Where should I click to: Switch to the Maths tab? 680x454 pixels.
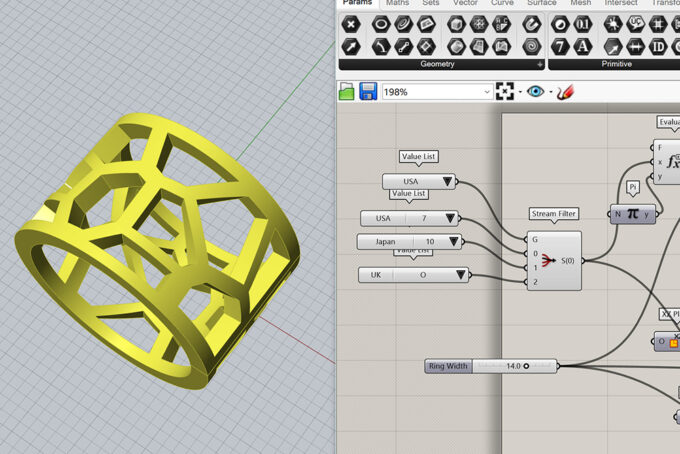397,3
